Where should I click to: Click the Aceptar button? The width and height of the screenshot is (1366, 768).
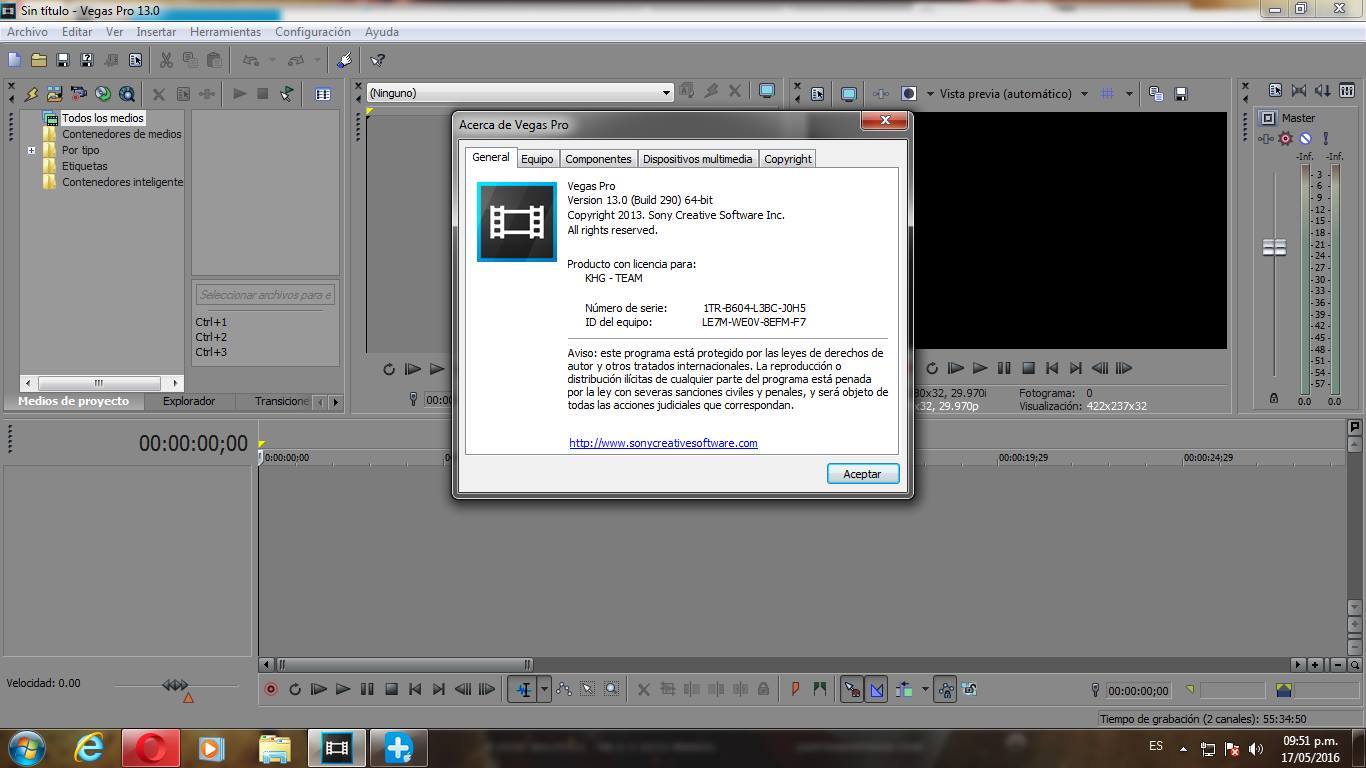pyautogui.click(x=863, y=474)
